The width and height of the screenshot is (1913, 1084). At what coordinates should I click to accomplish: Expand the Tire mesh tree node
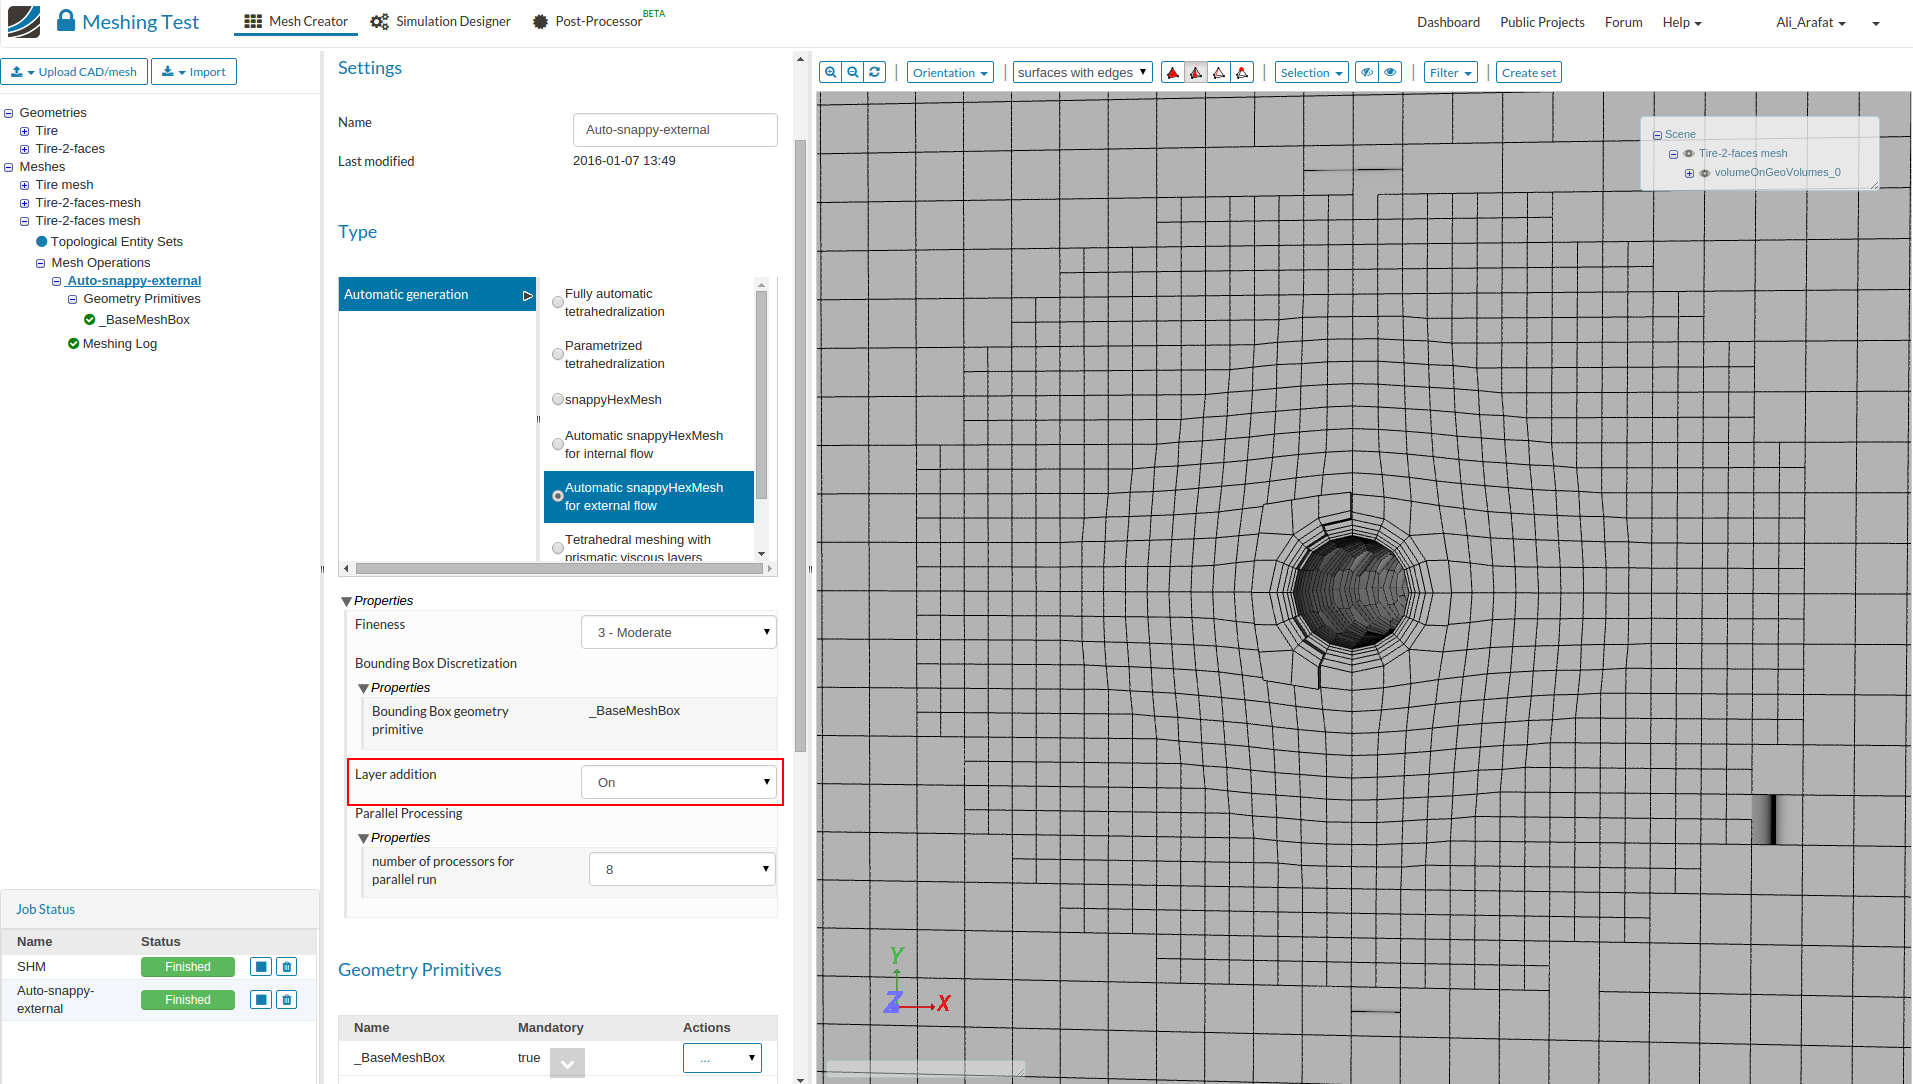(24, 185)
